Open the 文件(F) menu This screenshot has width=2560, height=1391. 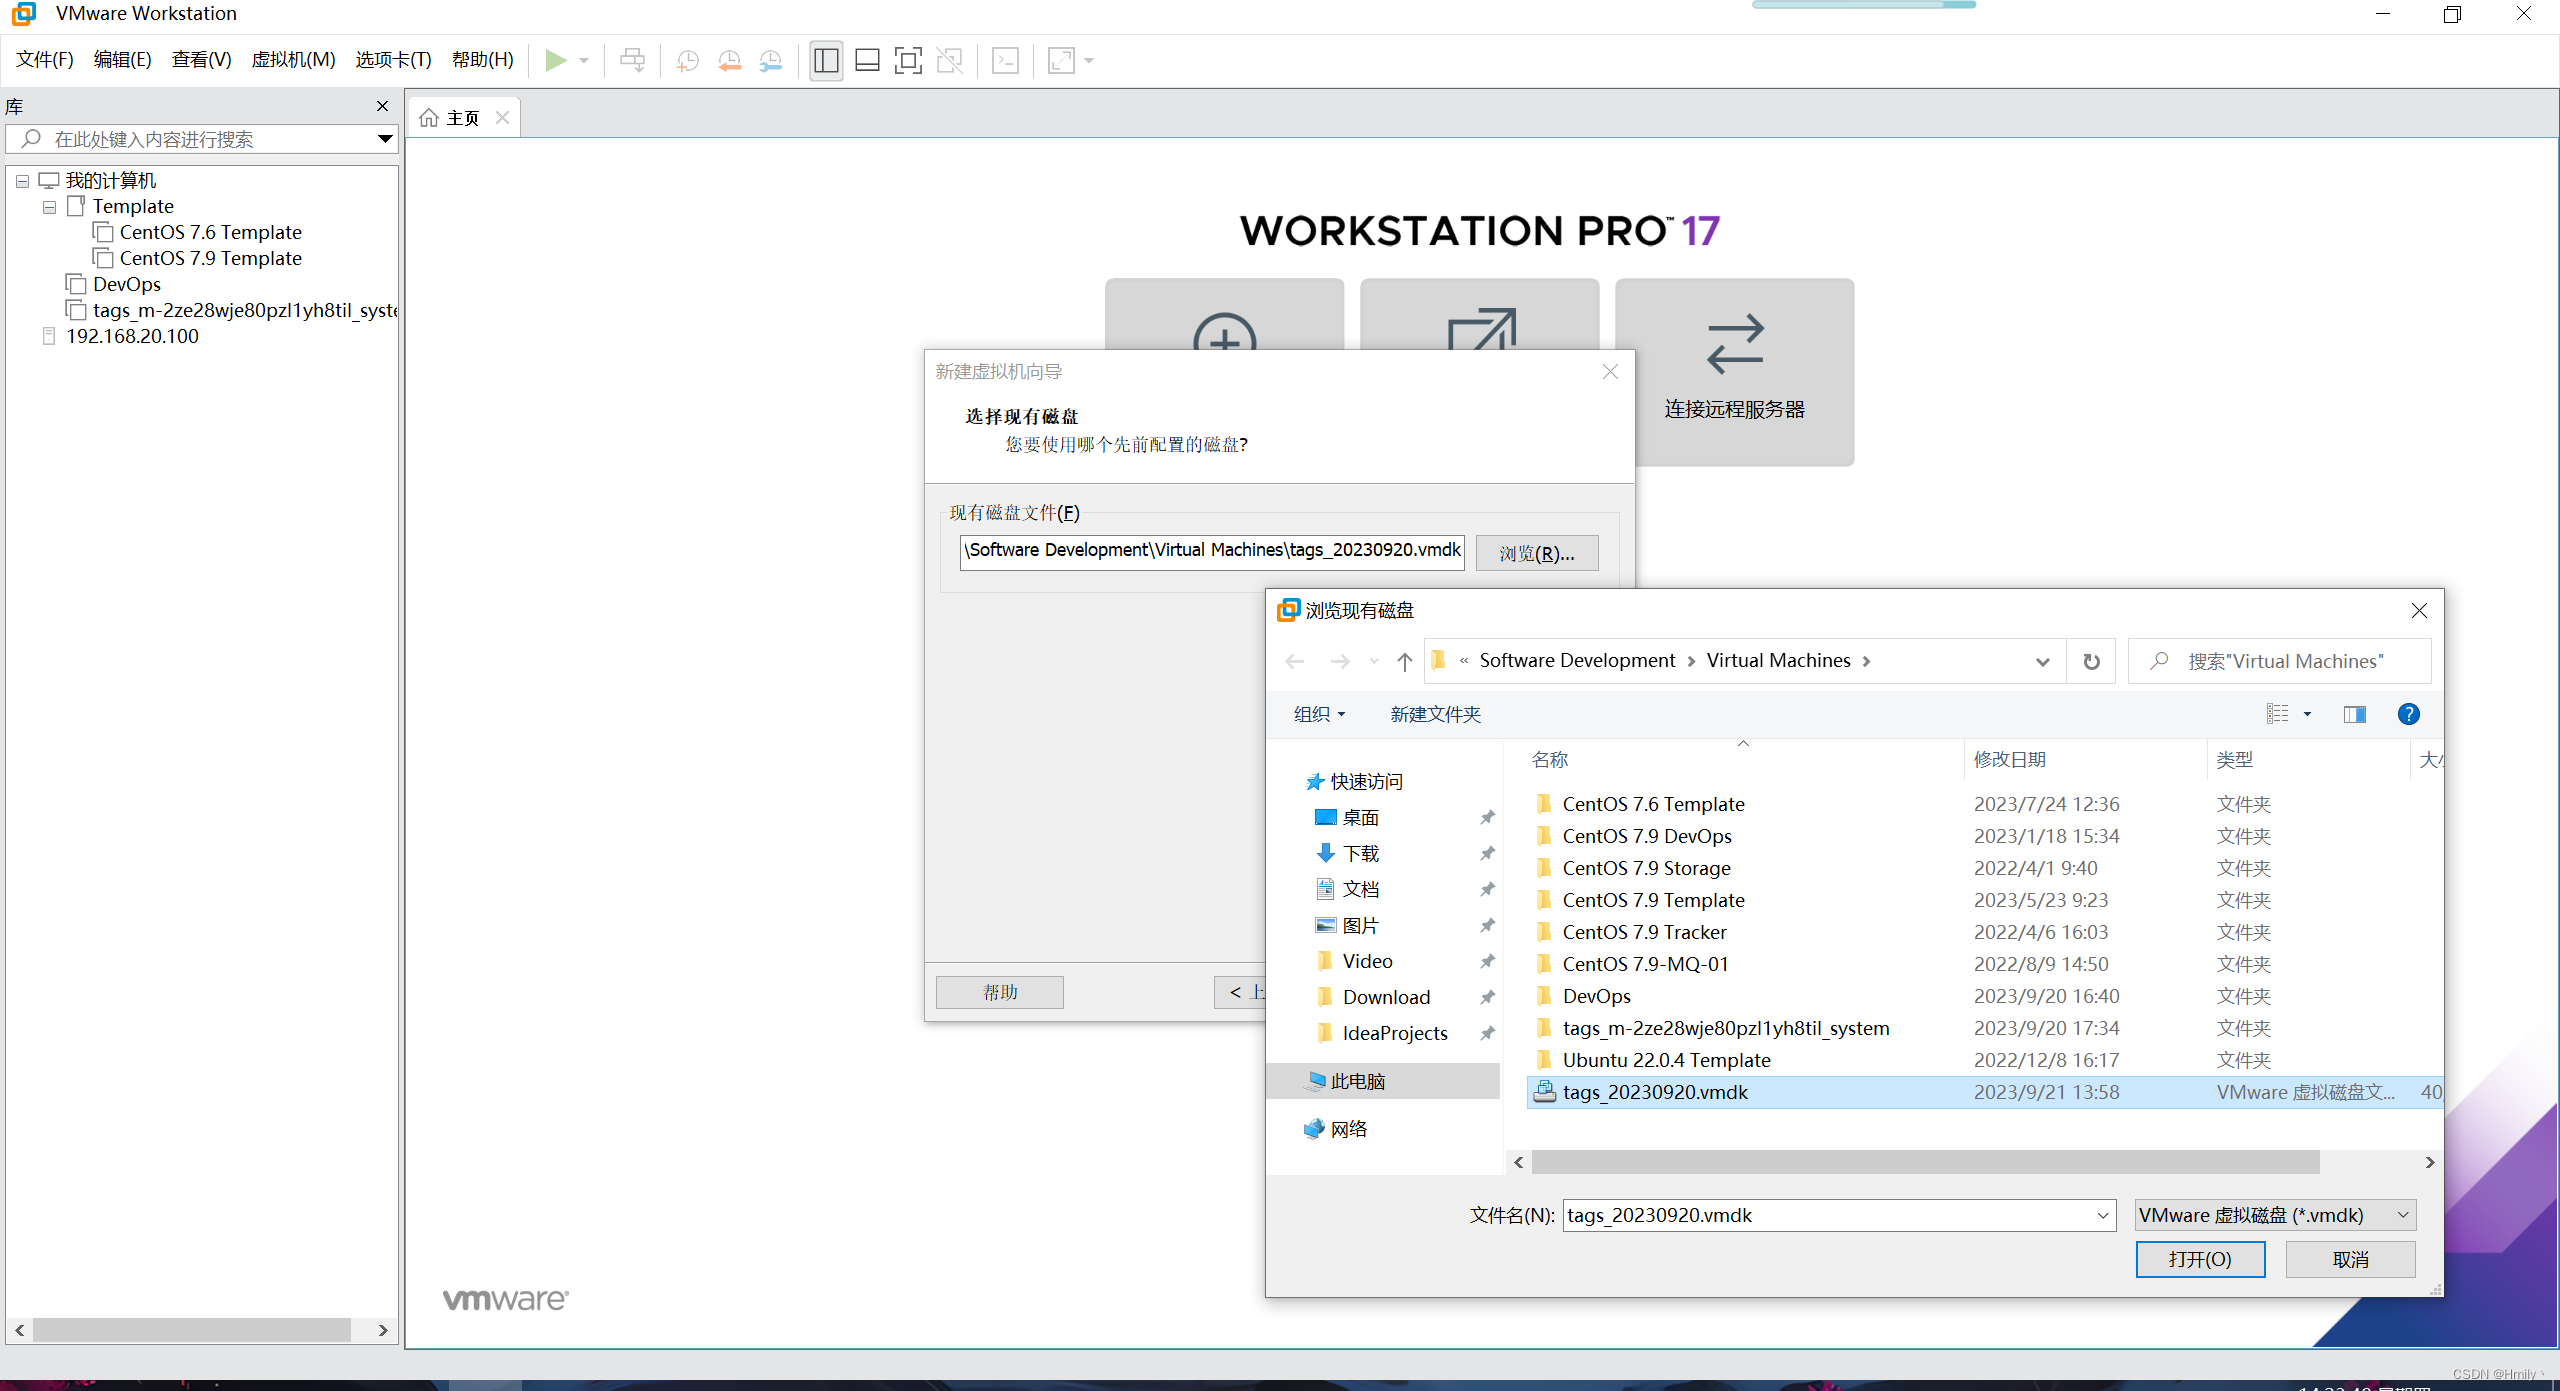coord(45,60)
